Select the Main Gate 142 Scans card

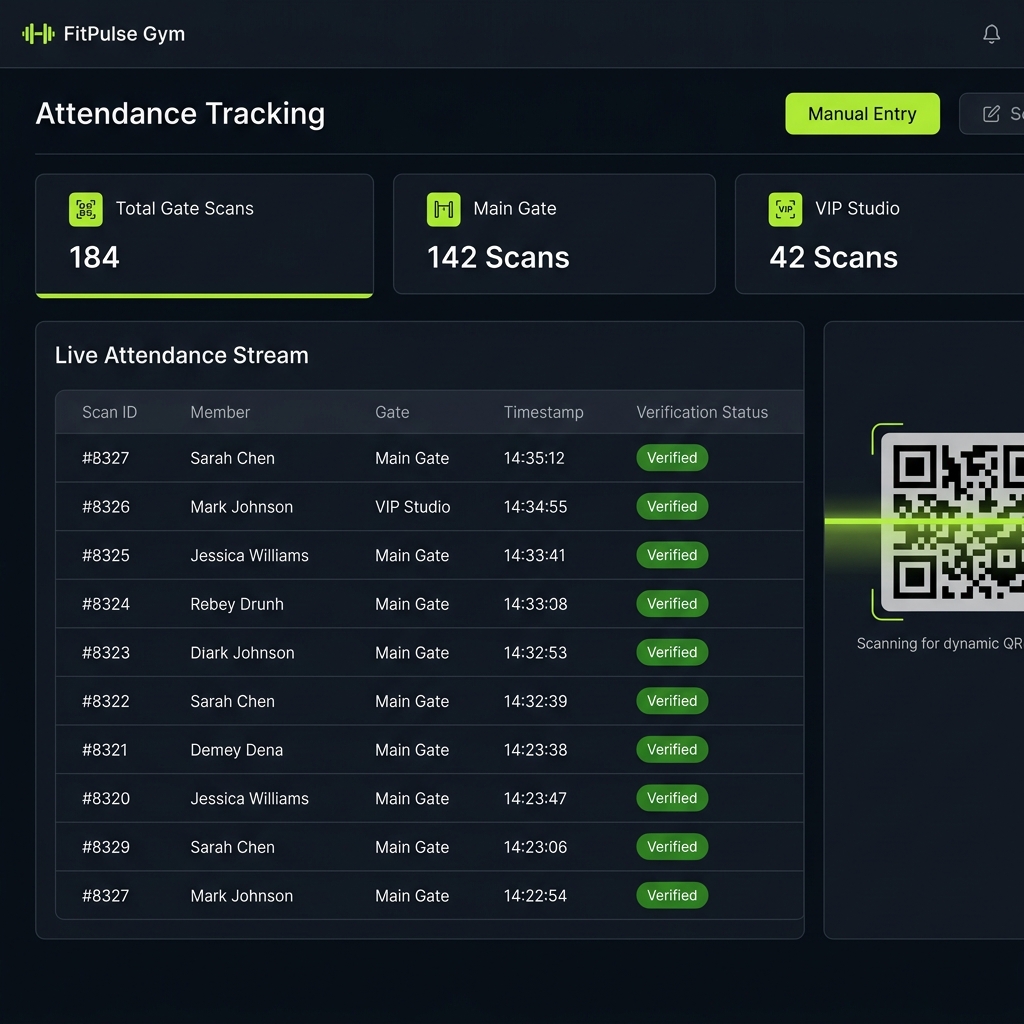coord(554,234)
